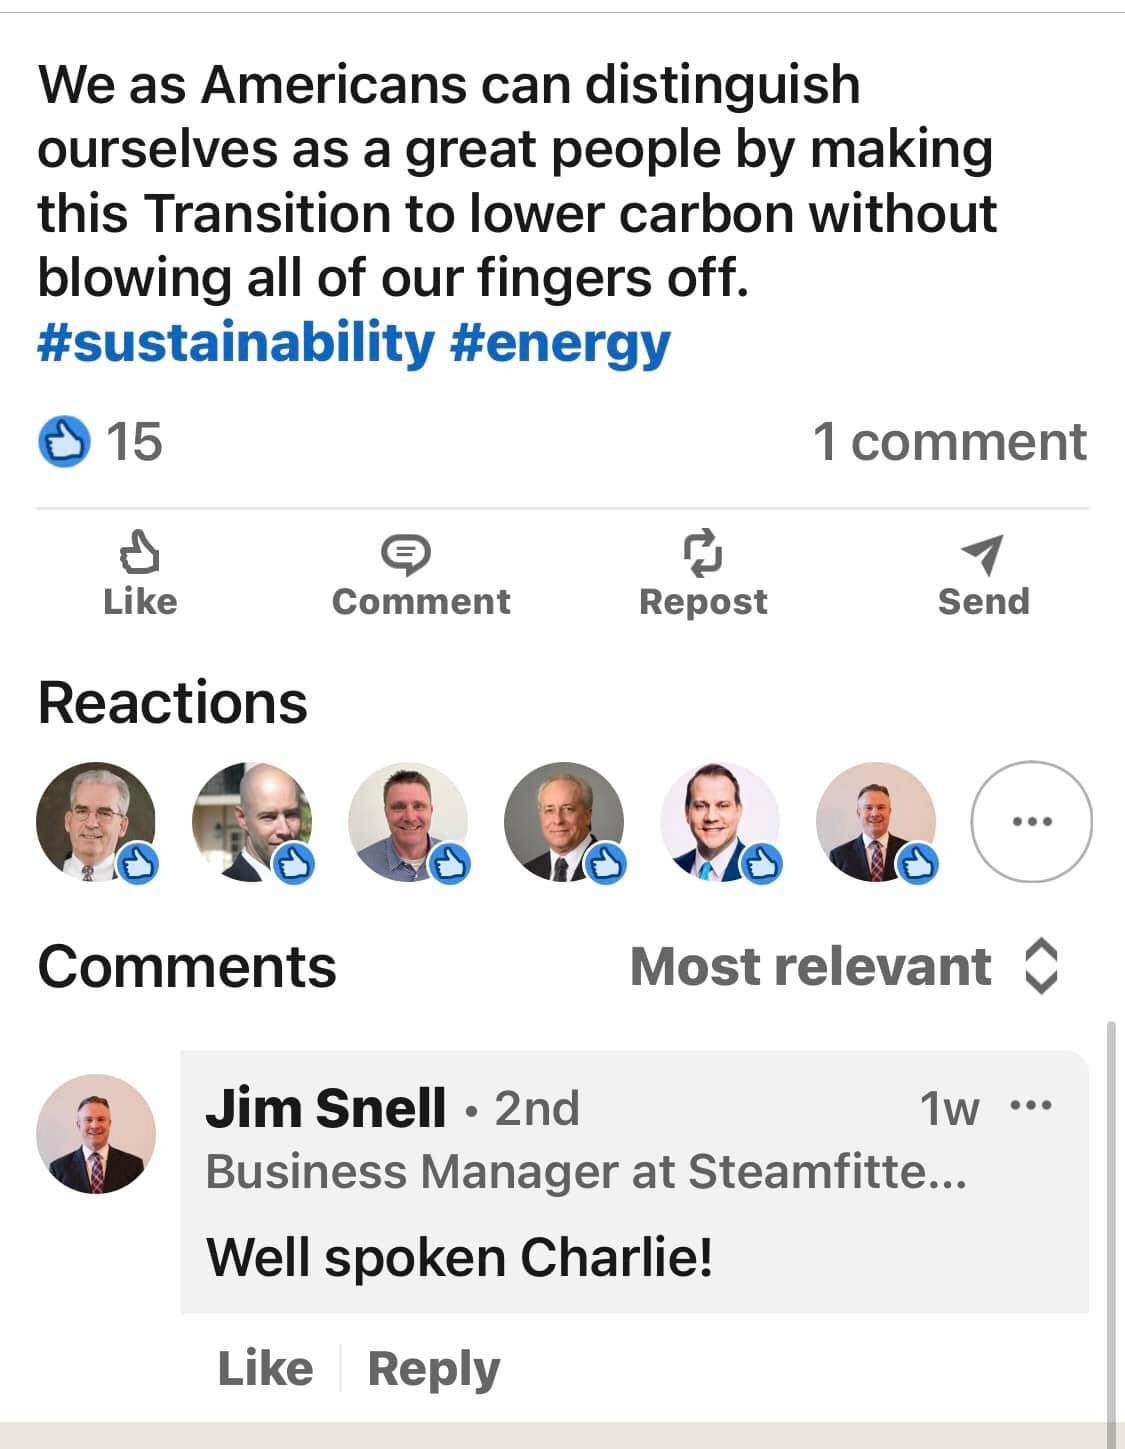
Task: Select first reactor with glasses and gray hair
Action: (94, 822)
